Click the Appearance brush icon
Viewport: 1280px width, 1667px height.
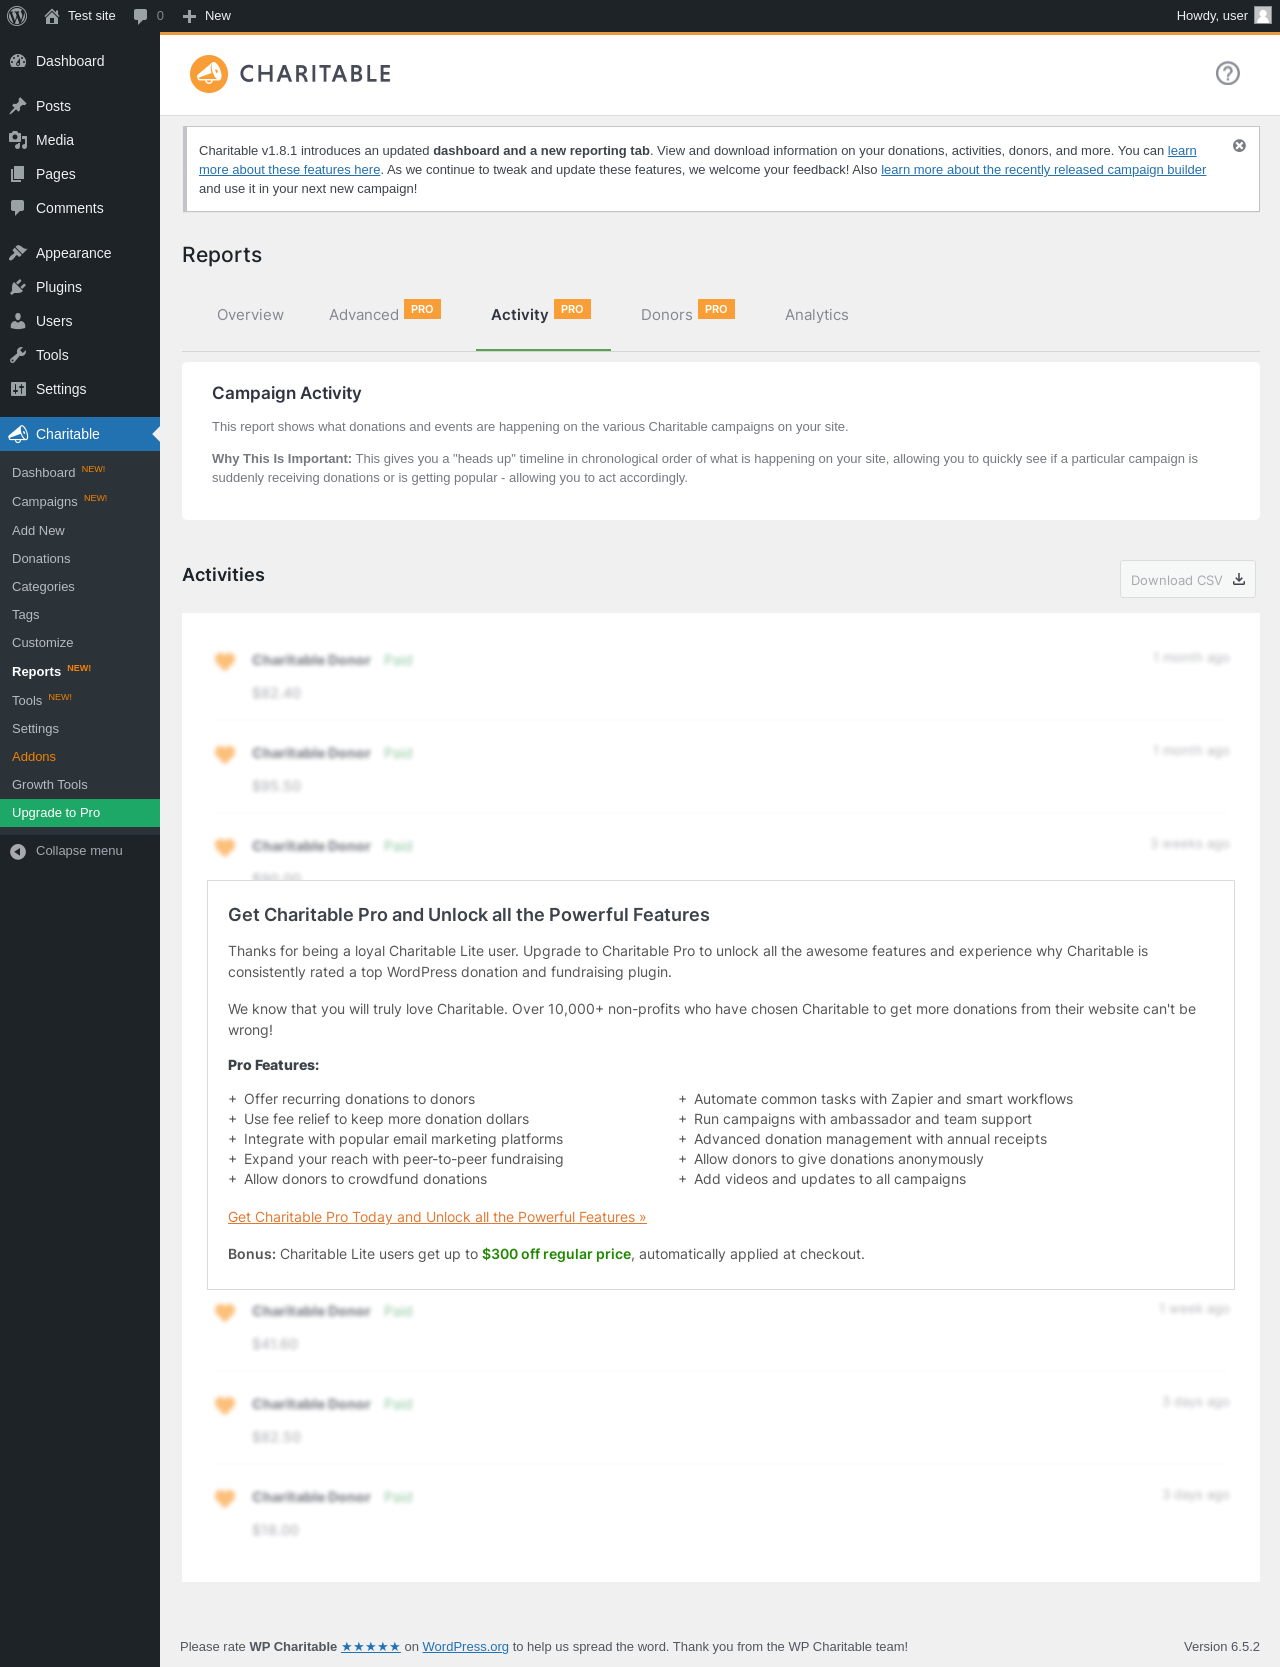pos(18,253)
